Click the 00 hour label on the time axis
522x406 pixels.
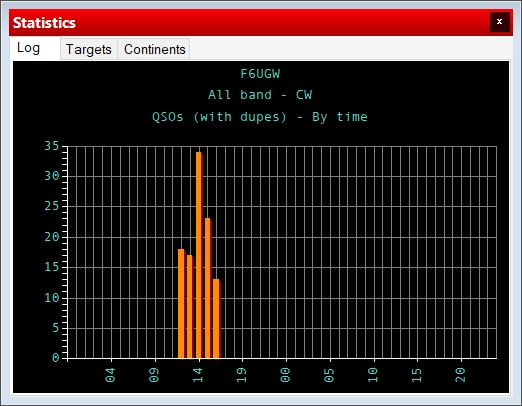coord(286,375)
